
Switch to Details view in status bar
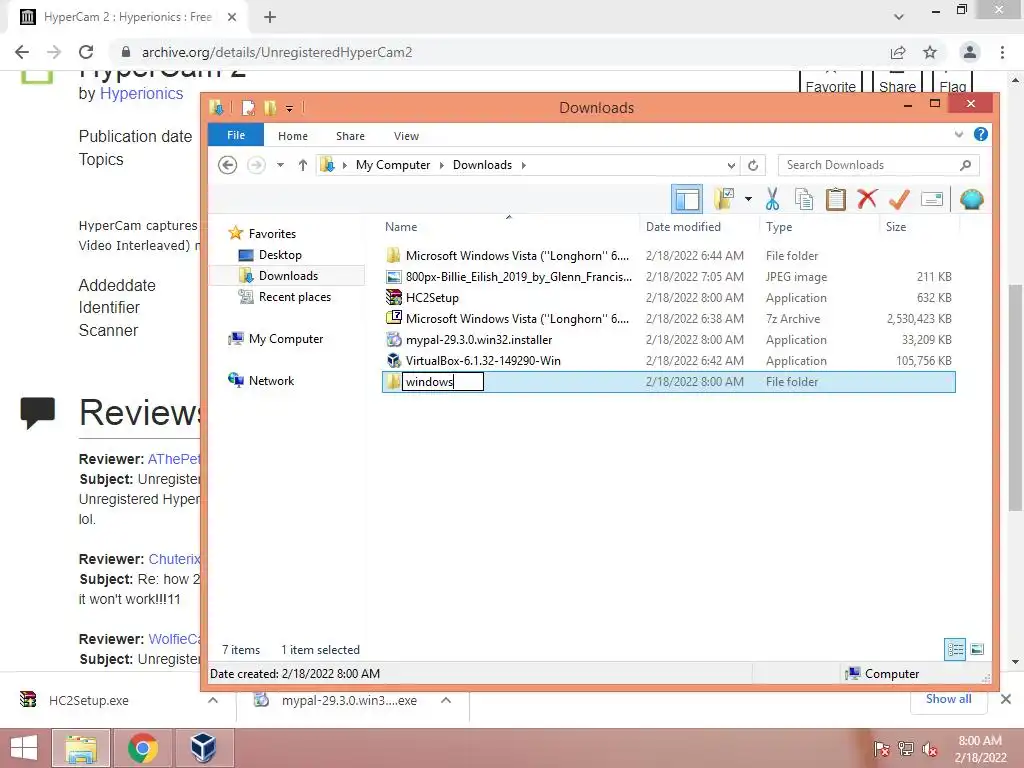tap(955, 649)
